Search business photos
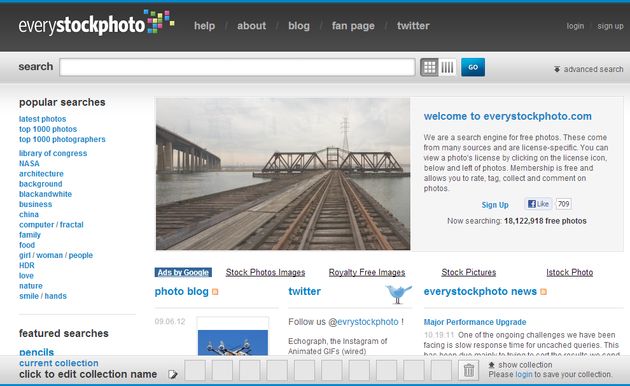The image size is (630, 386). (x=35, y=204)
